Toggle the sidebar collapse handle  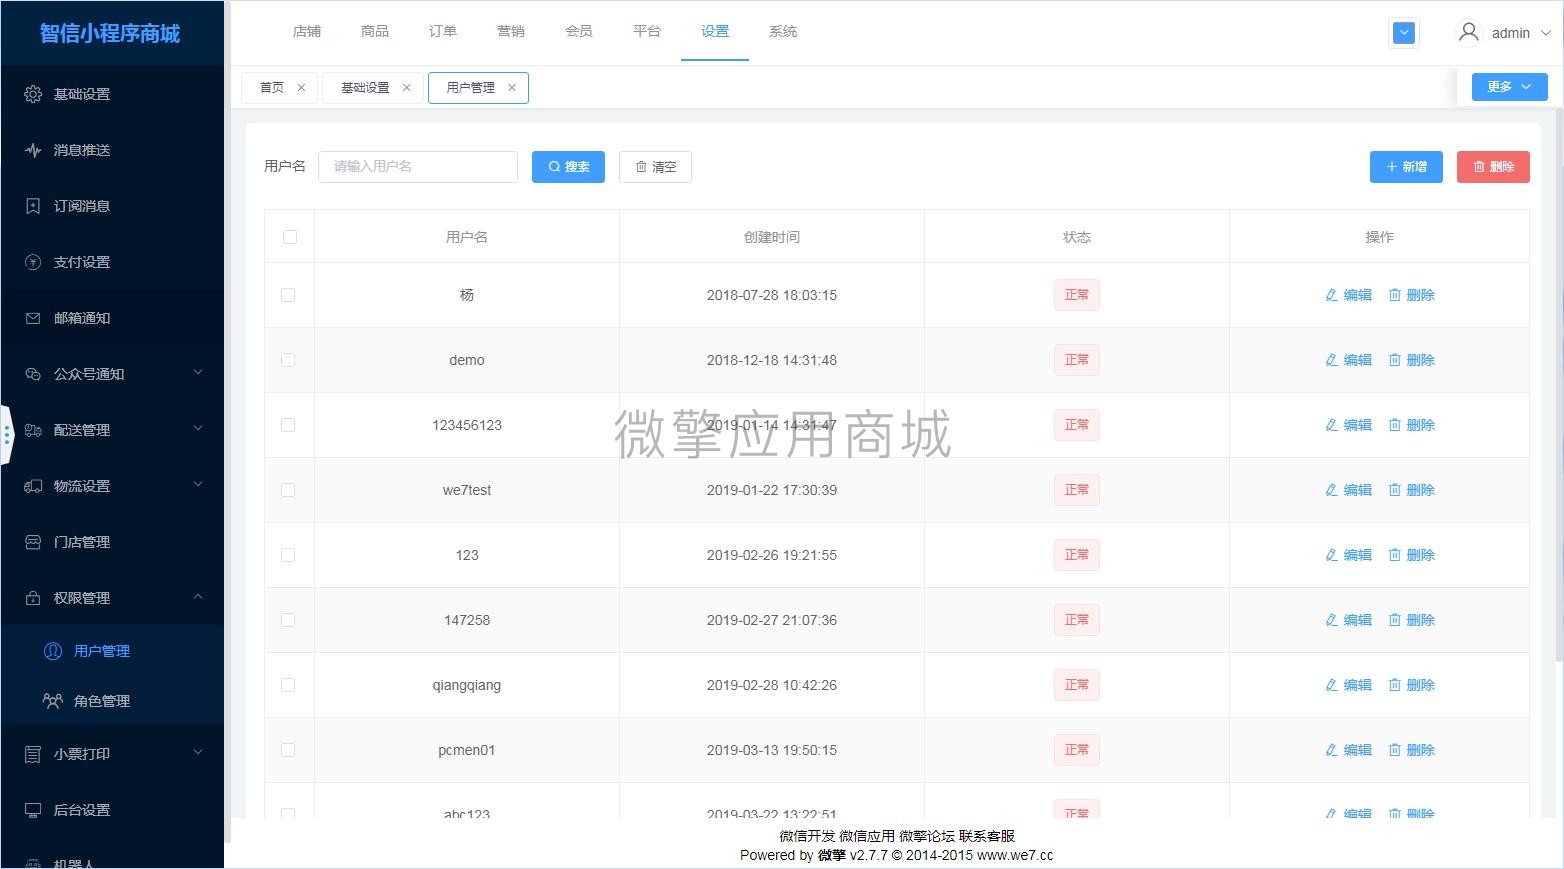pos(7,434)
